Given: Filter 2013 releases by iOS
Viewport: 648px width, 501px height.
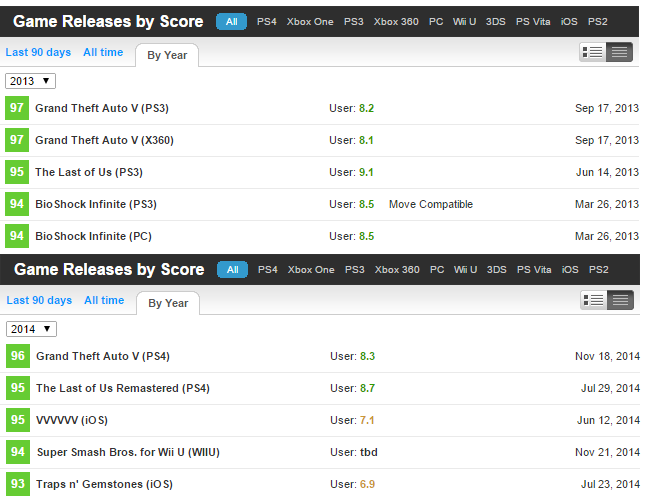Looking at the screenshot, I should [x=569, y=21].
